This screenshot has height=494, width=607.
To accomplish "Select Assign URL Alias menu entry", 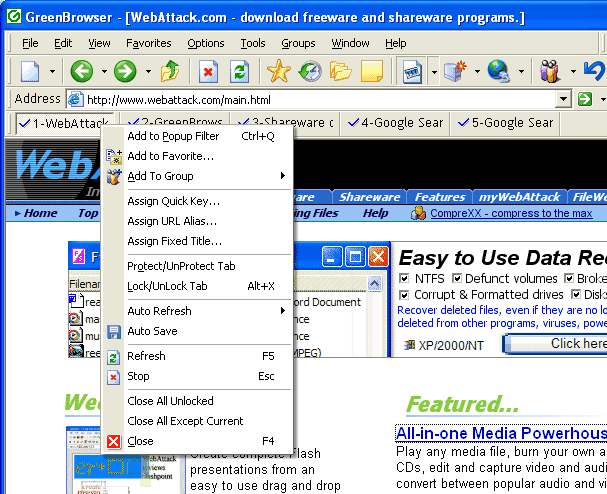I will pyautogui.click(x=197, y=221).
